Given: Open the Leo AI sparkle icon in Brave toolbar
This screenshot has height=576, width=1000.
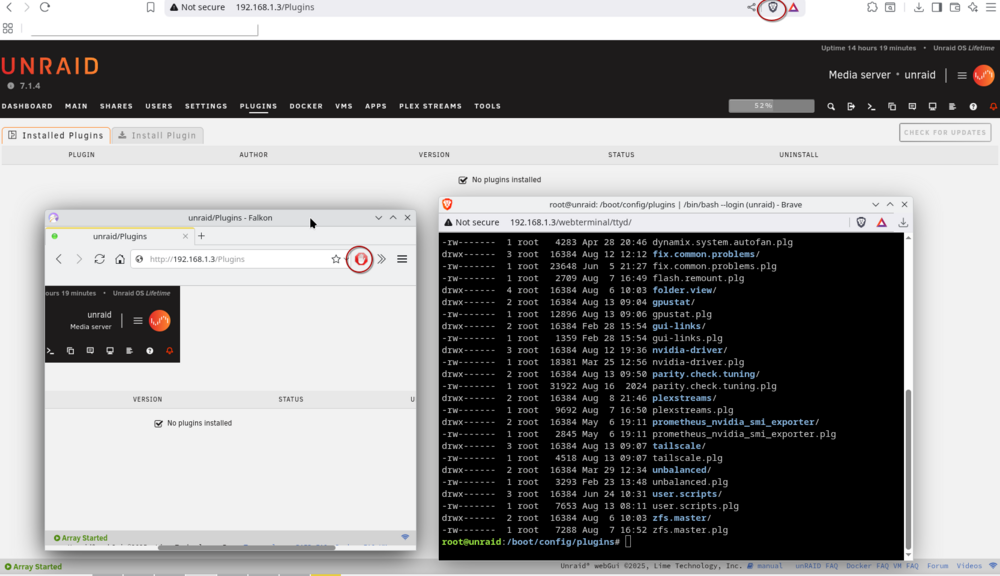Looking at the screenshot, I should pos(973,8).
